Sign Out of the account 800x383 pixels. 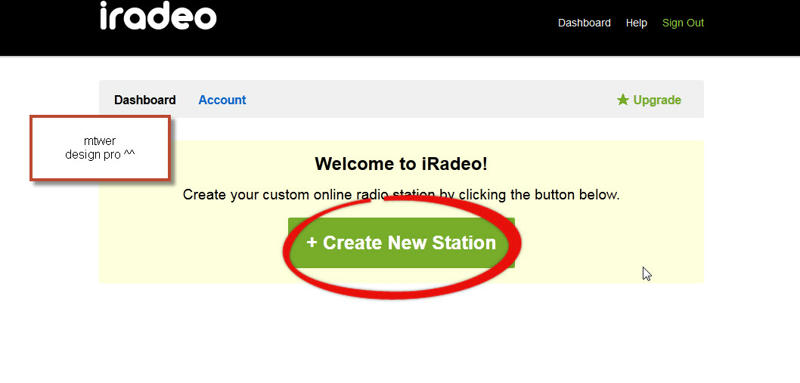click(x=683, y=23)
